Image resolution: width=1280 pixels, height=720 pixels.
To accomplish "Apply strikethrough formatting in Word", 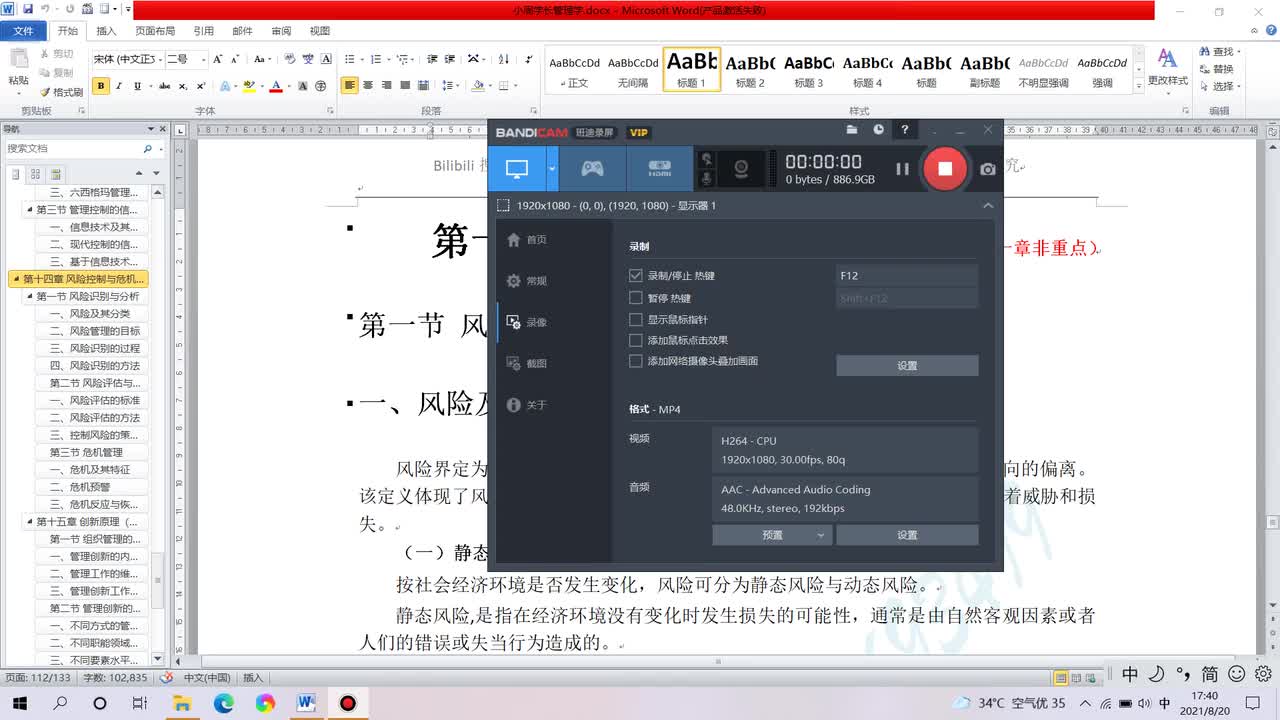I will 163,86.
